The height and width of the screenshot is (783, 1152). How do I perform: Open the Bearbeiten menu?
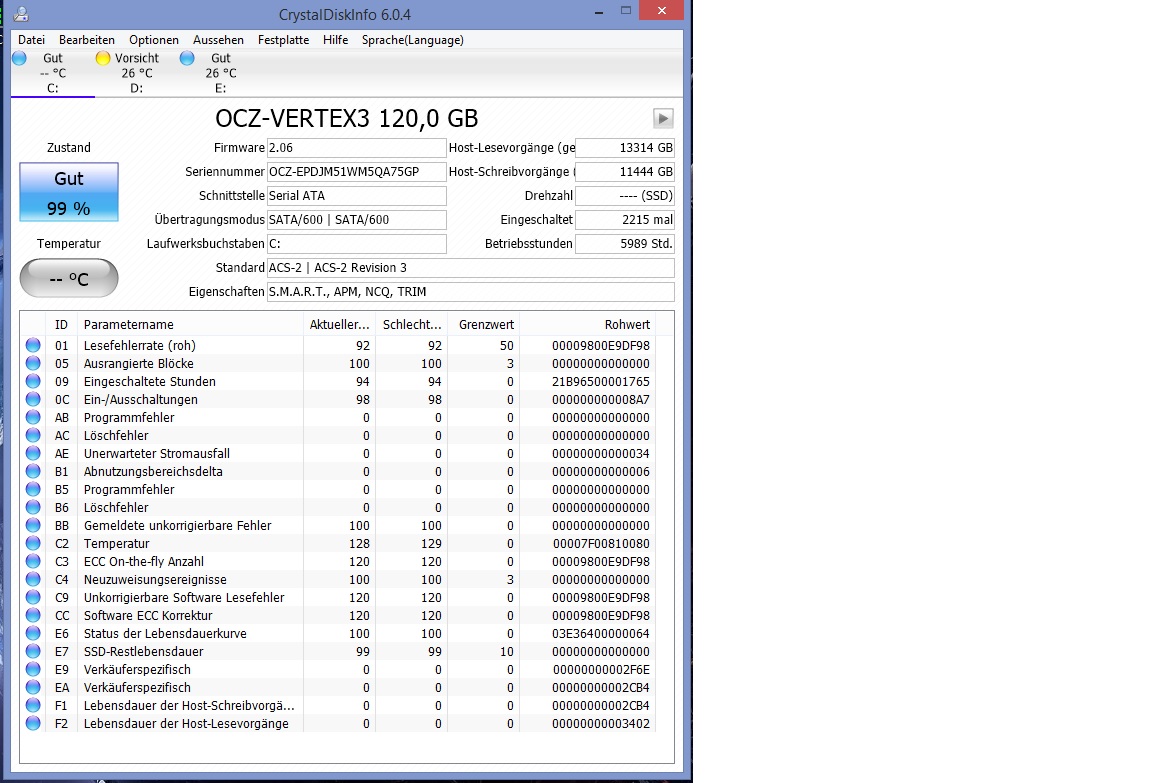(87, 40)
